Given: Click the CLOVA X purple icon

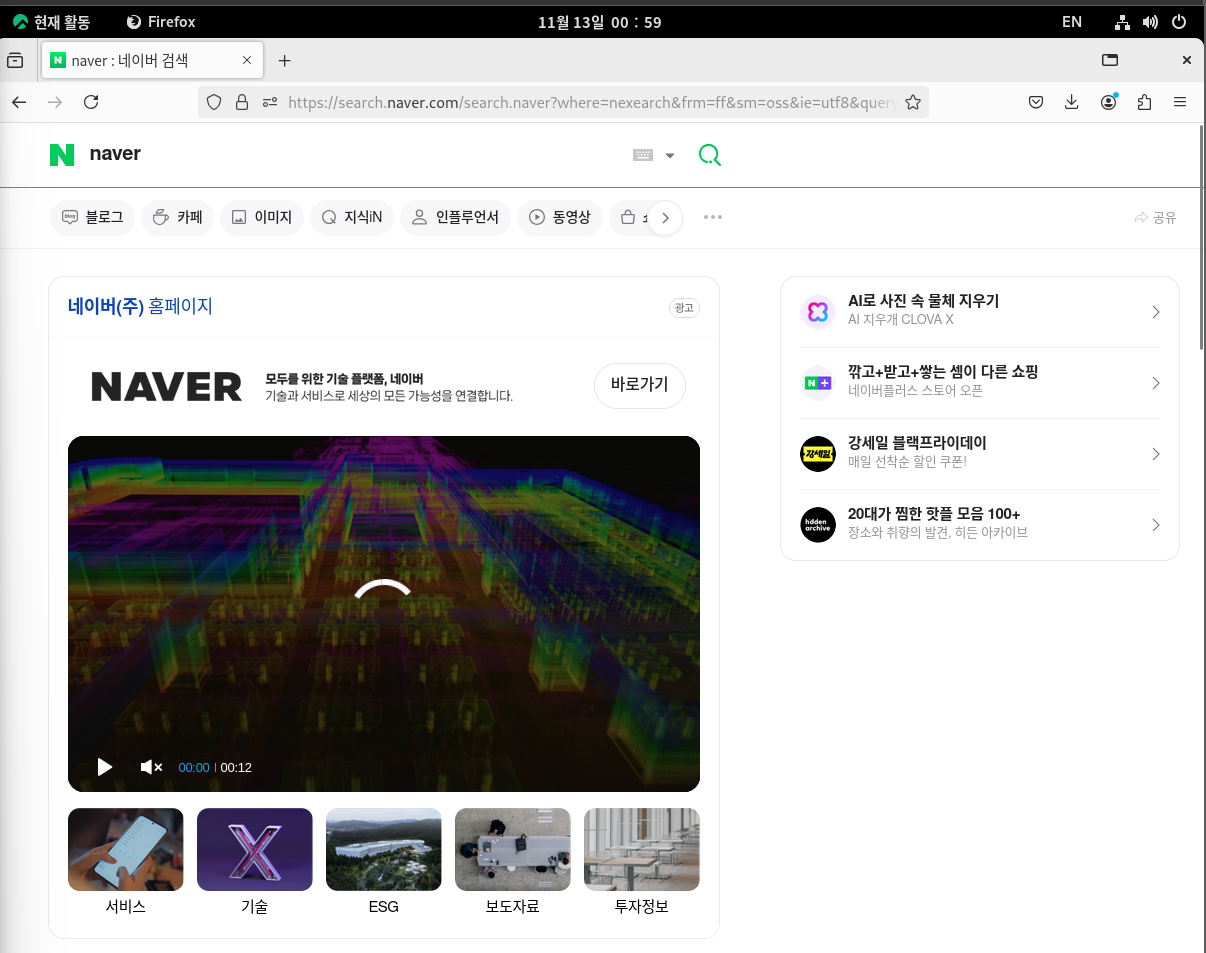Looking at the screenshot, I should point(818,312).
